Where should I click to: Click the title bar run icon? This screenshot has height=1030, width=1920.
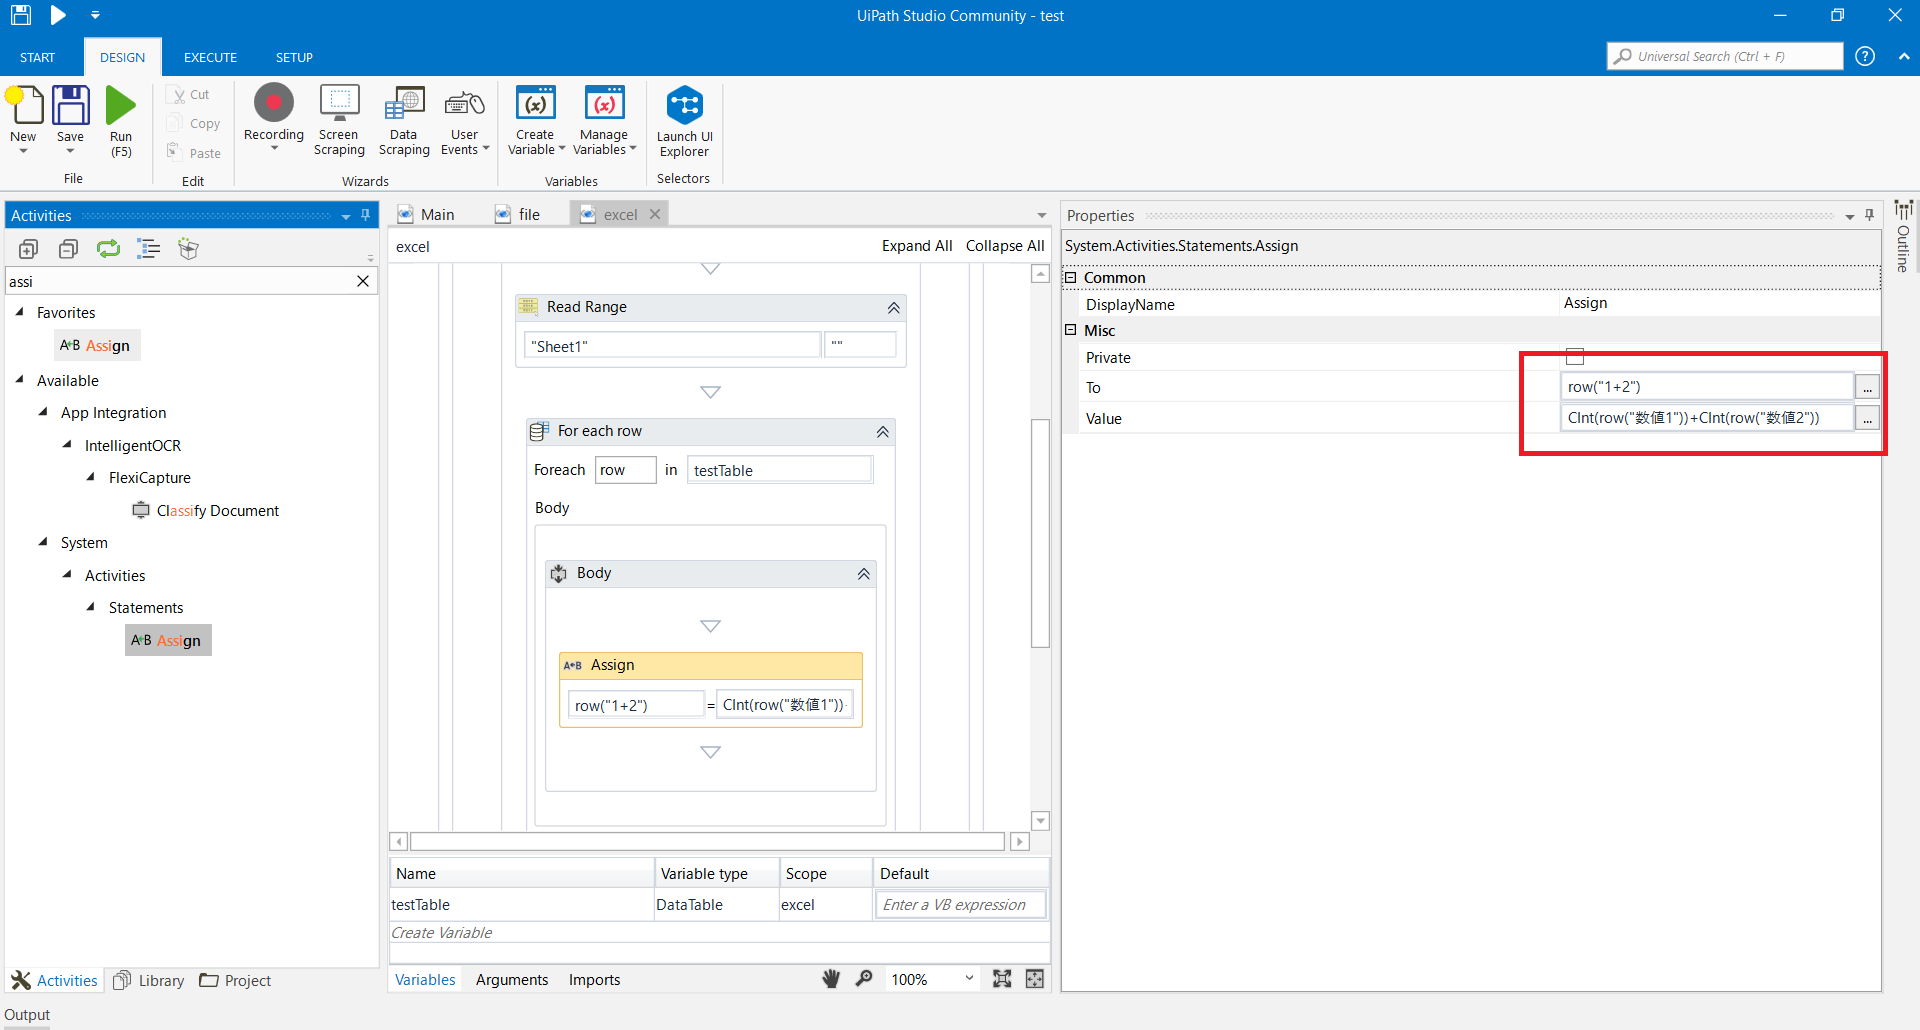pyautogui.click(x=58, y=15)
